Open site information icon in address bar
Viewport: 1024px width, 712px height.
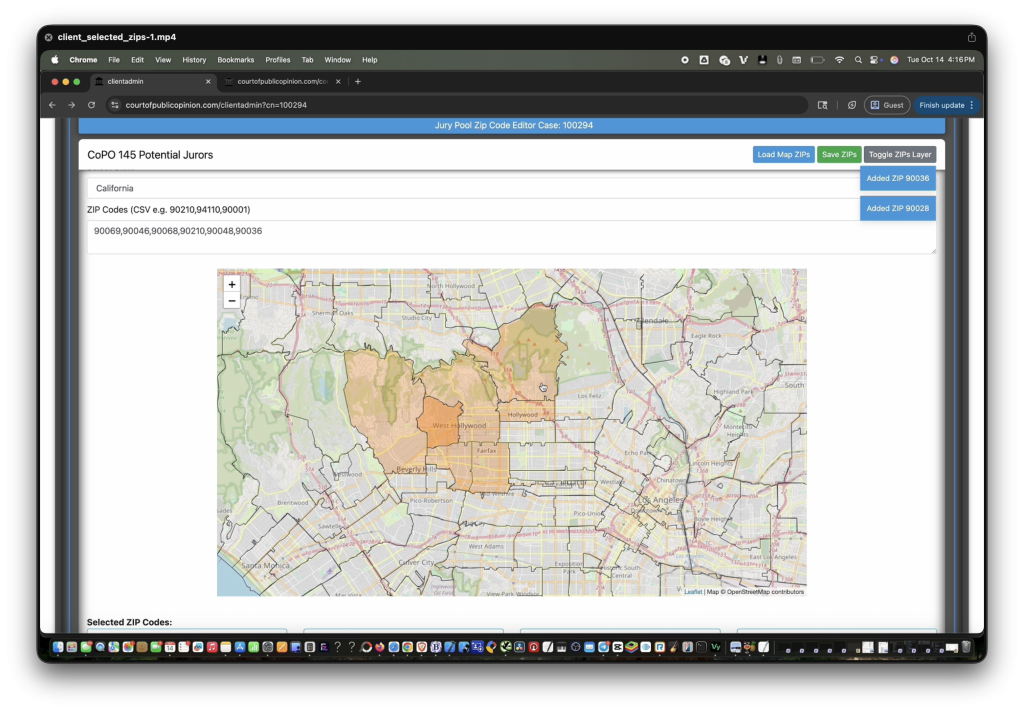115,105
